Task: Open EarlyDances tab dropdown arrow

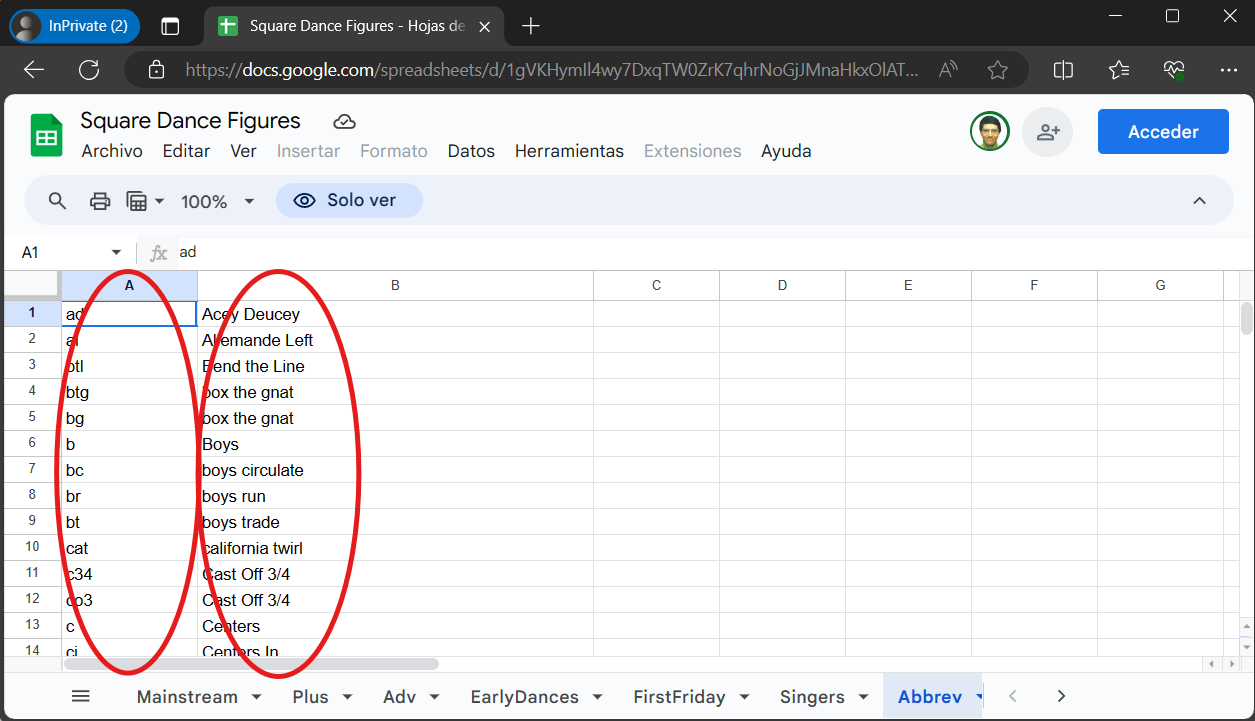Action: (597, 697)
